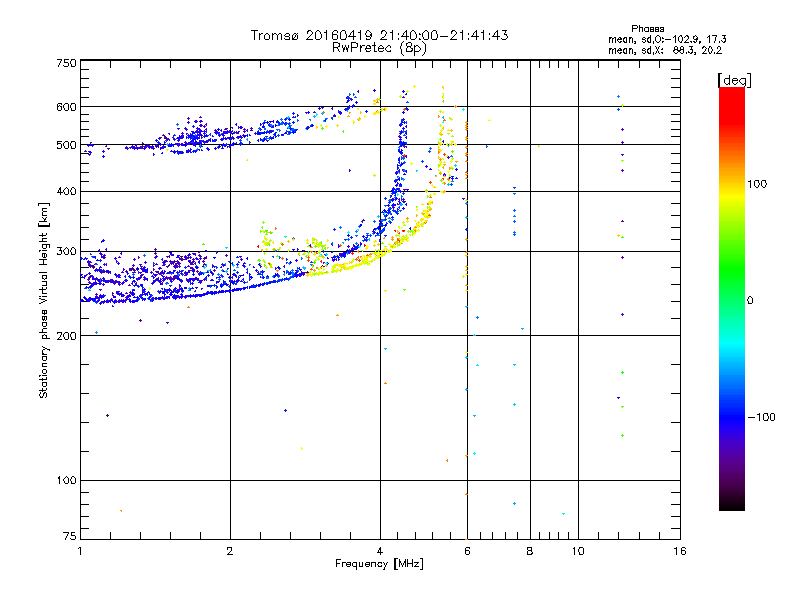Viewport: 800px width, 600px height.
Task: Click the x-axis tick label "8"
Action: coord(530,551)
